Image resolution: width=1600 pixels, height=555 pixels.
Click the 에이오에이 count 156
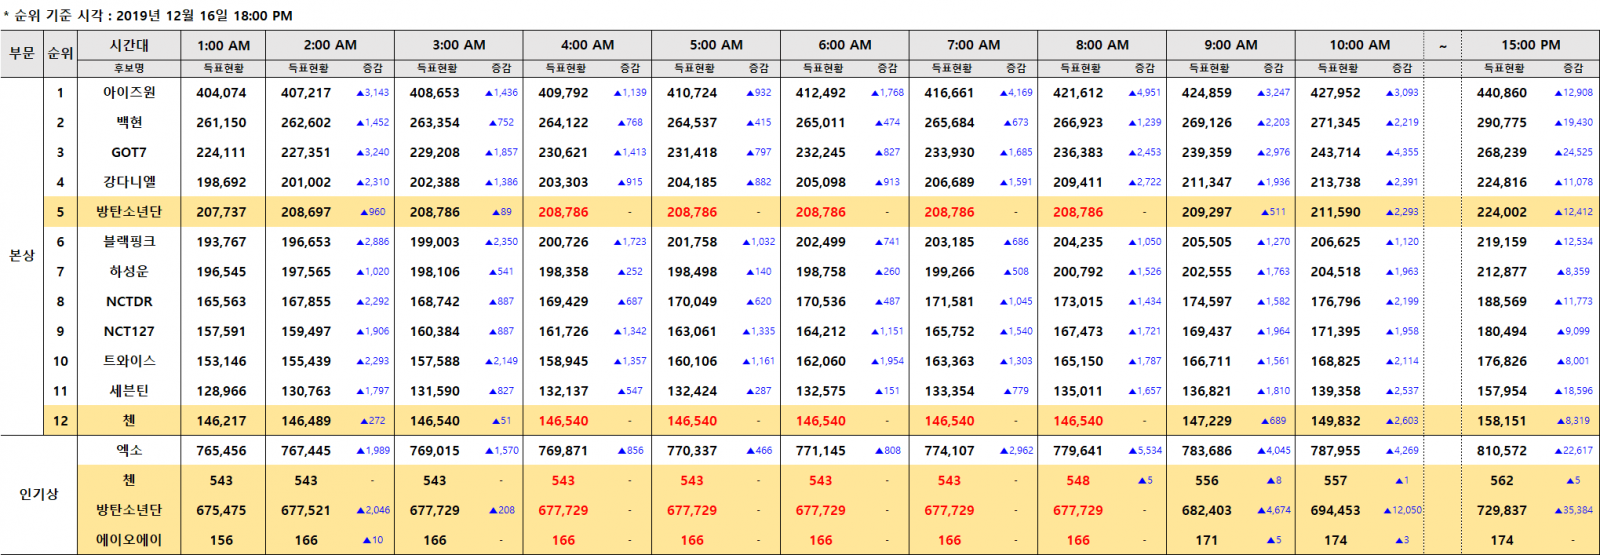click(x=221, y=540)
